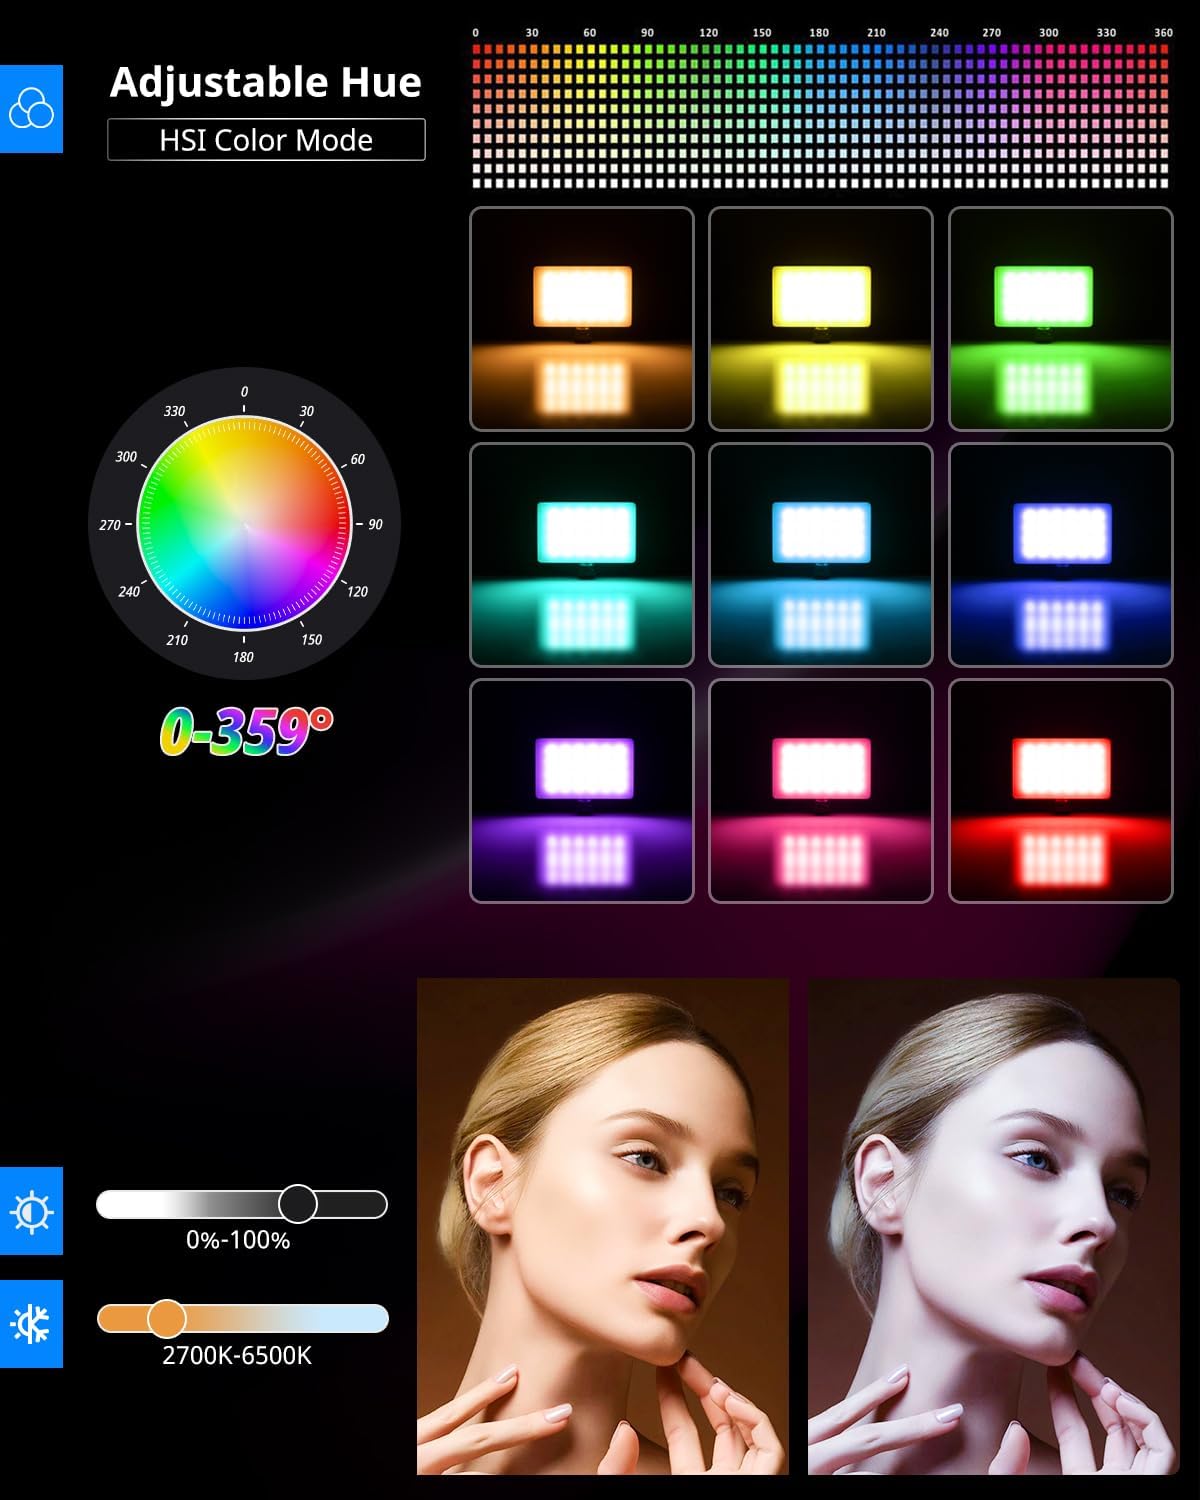Click the green light panel preview
This screenshot has width=1200, height=1500.
coord(1063,315)
